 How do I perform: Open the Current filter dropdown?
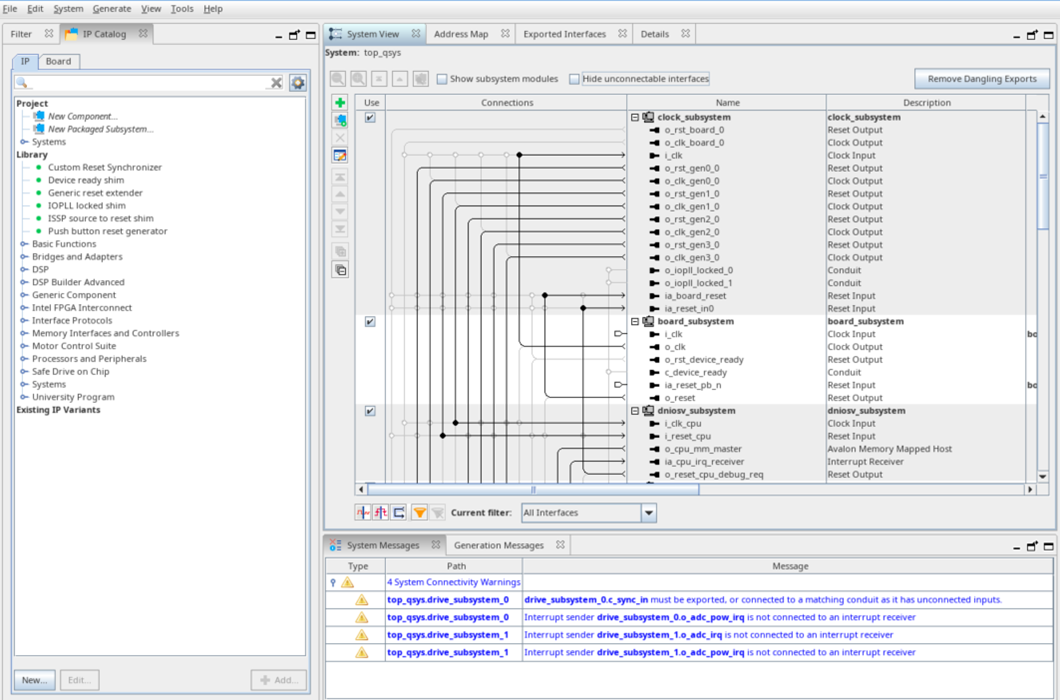coord(648,513)
